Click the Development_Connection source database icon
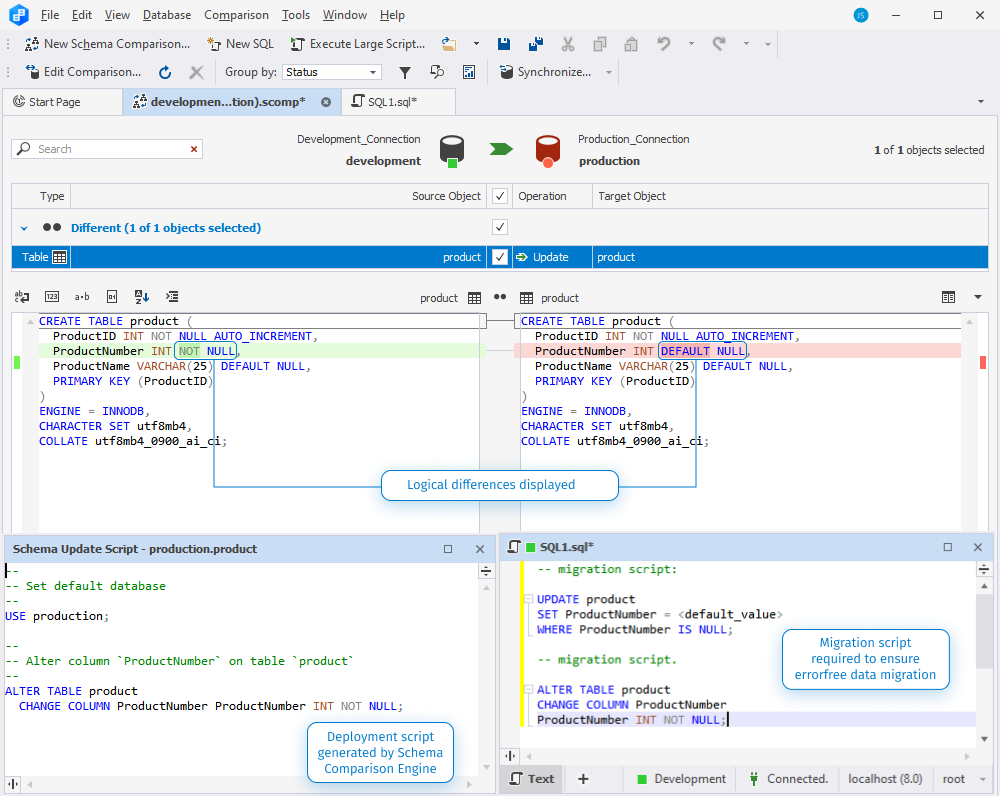 point(452,151)
